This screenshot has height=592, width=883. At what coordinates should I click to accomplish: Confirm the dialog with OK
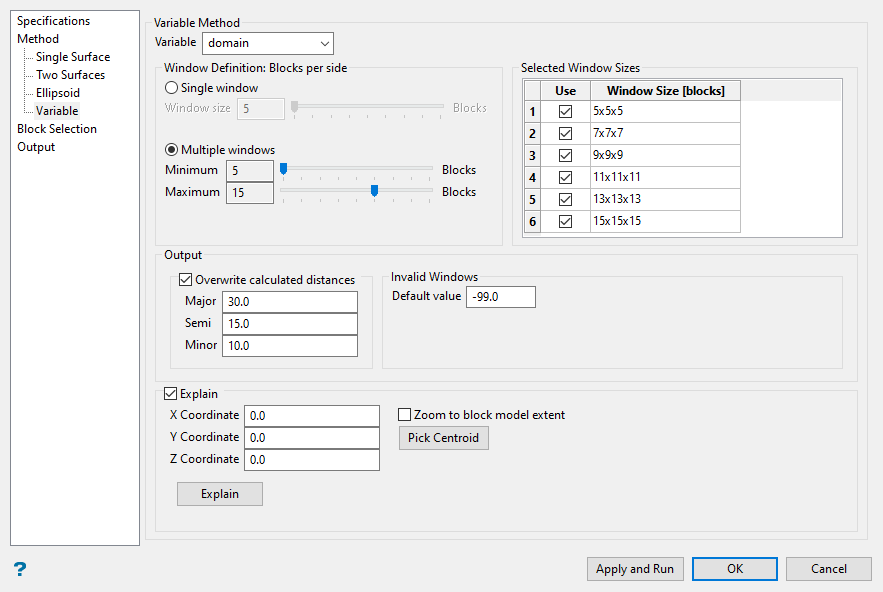[735, 569]
